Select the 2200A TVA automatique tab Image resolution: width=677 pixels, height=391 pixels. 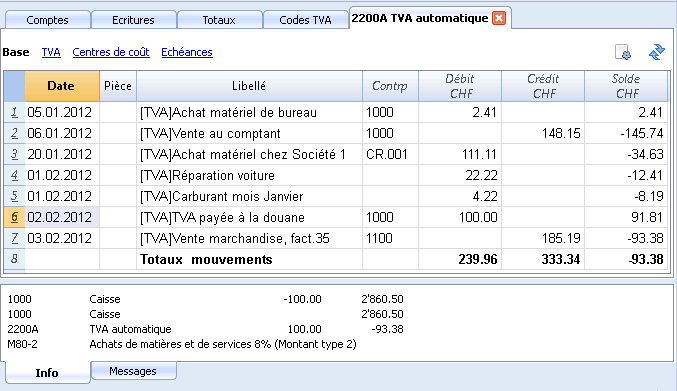coord(420,18)
